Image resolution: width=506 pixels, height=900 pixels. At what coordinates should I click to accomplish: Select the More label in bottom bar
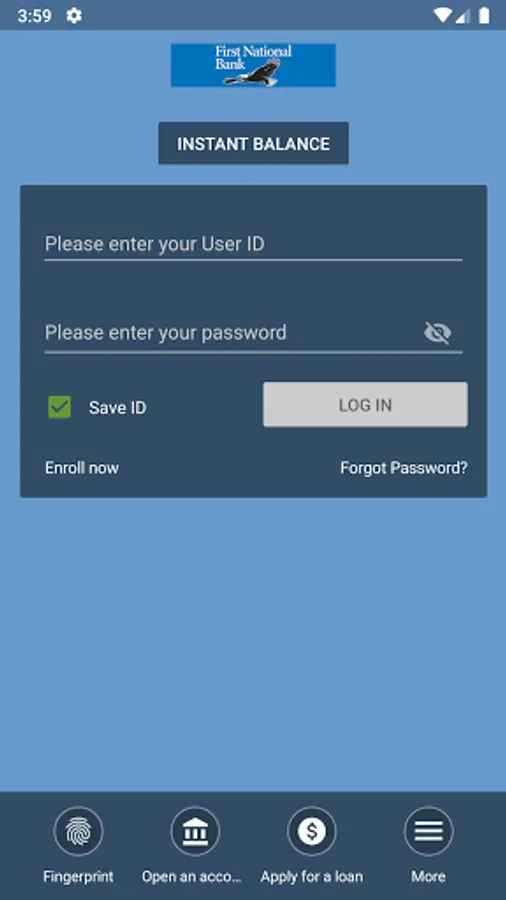(429, 876)
